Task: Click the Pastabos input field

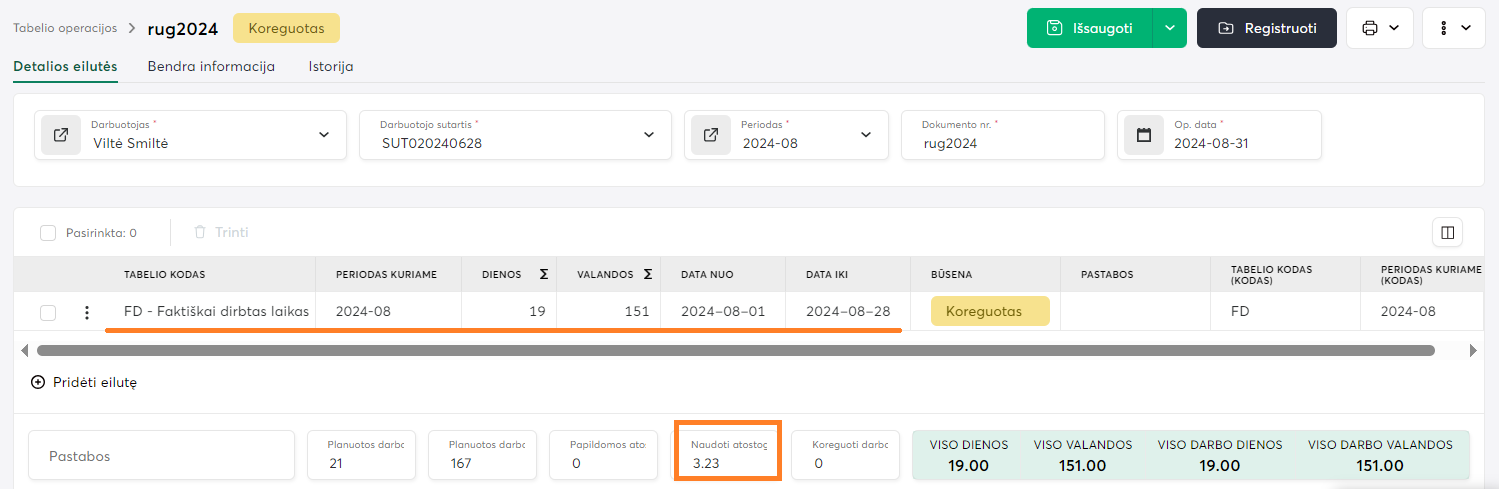Action: pos(161,456)
